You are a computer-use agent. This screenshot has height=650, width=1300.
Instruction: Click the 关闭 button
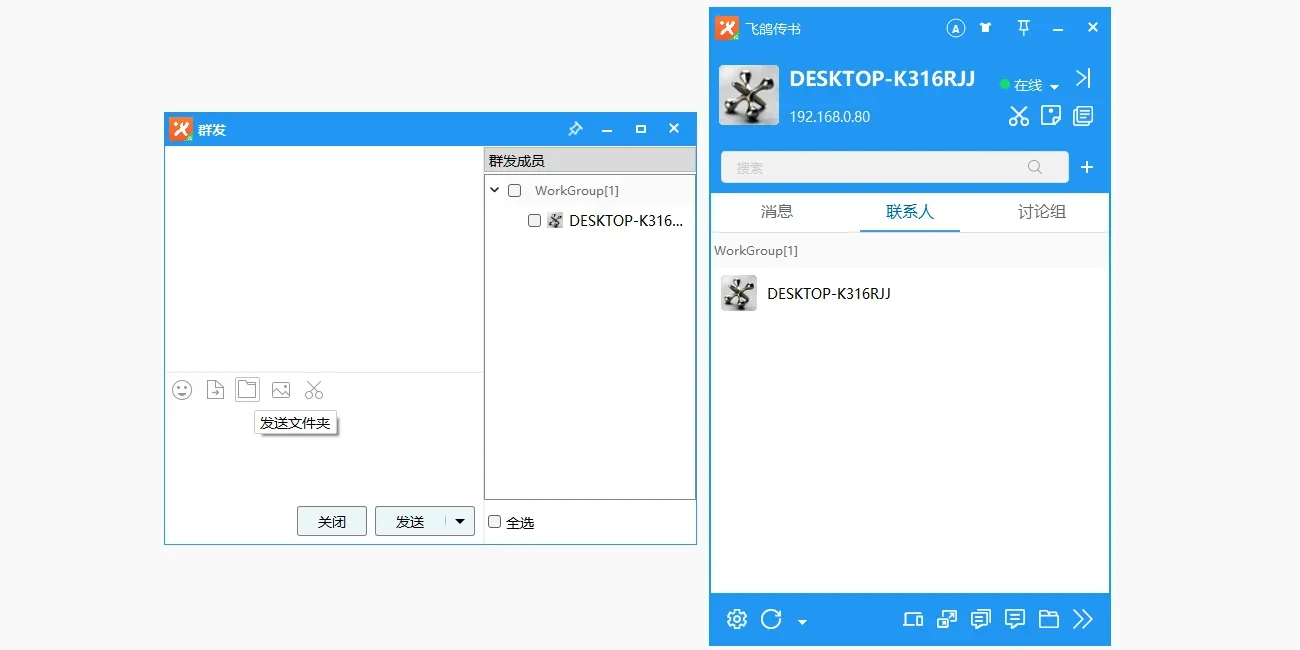click(332, 521)
